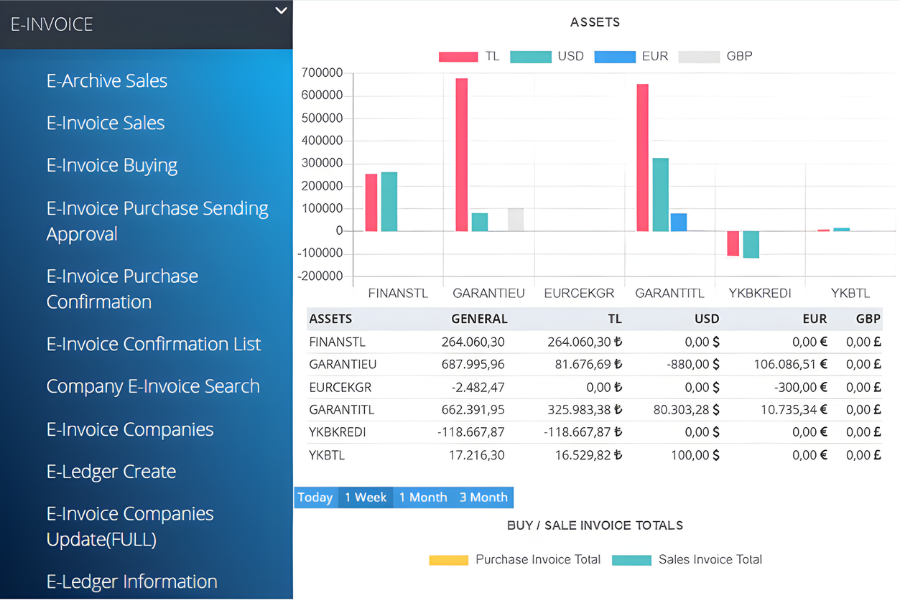
Task: Open E-Invoice Purchase Sending Approval
Action: pos(157,221)
